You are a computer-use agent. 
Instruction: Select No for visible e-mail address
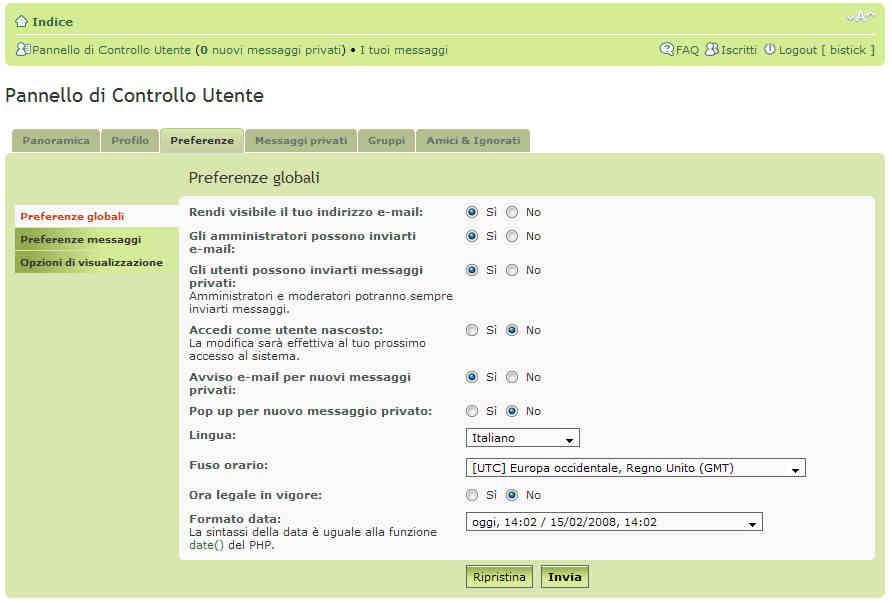512,212
